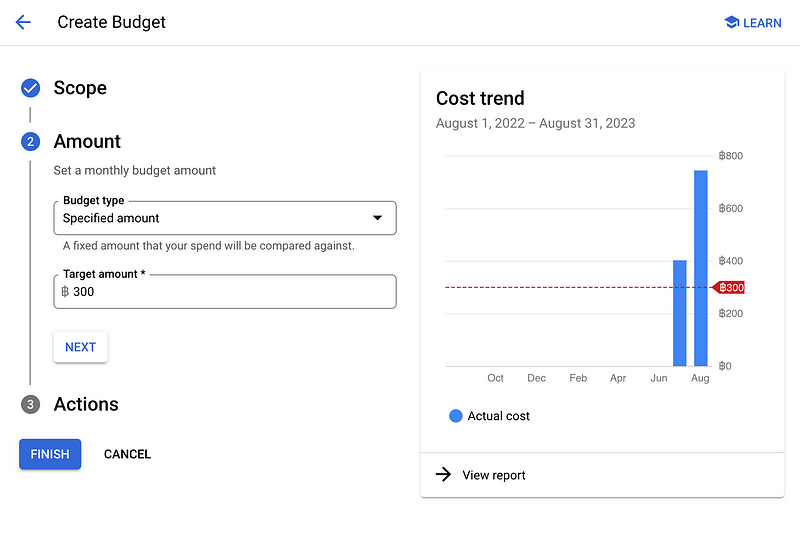Click the step 2 Amount circle icon
Image resolution: width=800 pixels, height=545 pixels.
pyautogui.click(x=30, y=142)
